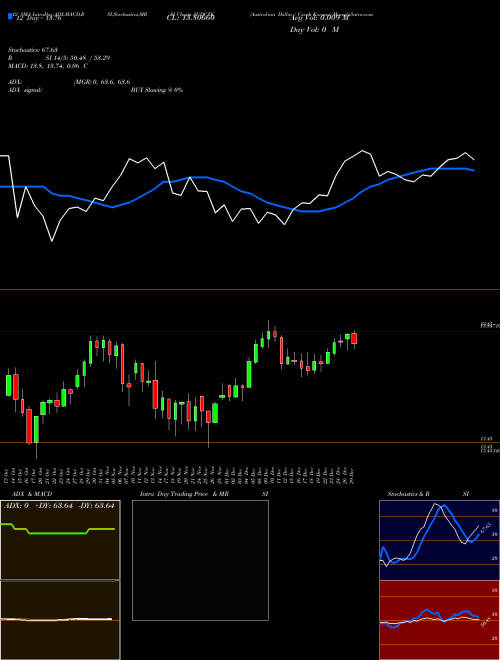
Task: Click the 'Intra Day Trading Price & MR' title
Action: click(184, 494)
